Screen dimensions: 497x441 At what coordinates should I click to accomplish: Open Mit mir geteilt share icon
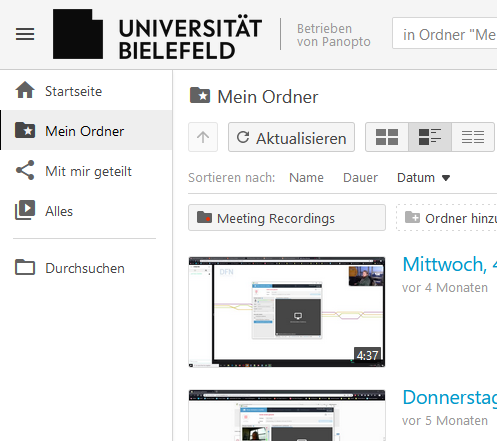coord(25,170)
